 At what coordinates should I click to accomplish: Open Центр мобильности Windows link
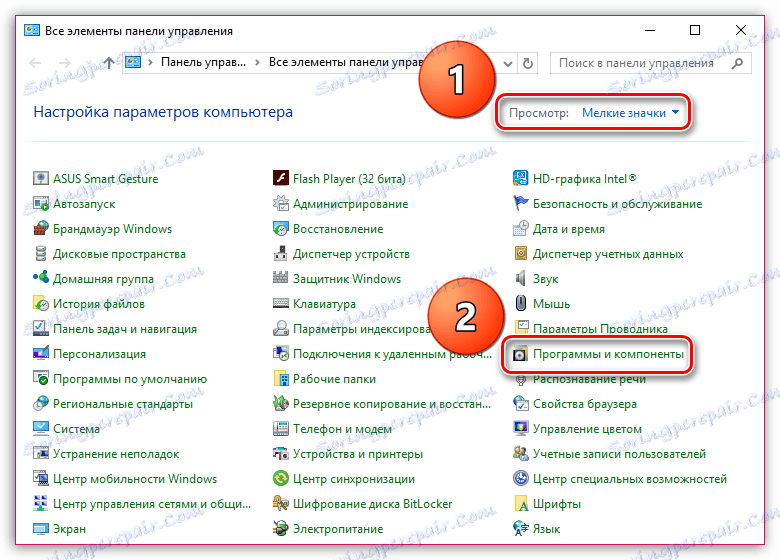[135, 479]
